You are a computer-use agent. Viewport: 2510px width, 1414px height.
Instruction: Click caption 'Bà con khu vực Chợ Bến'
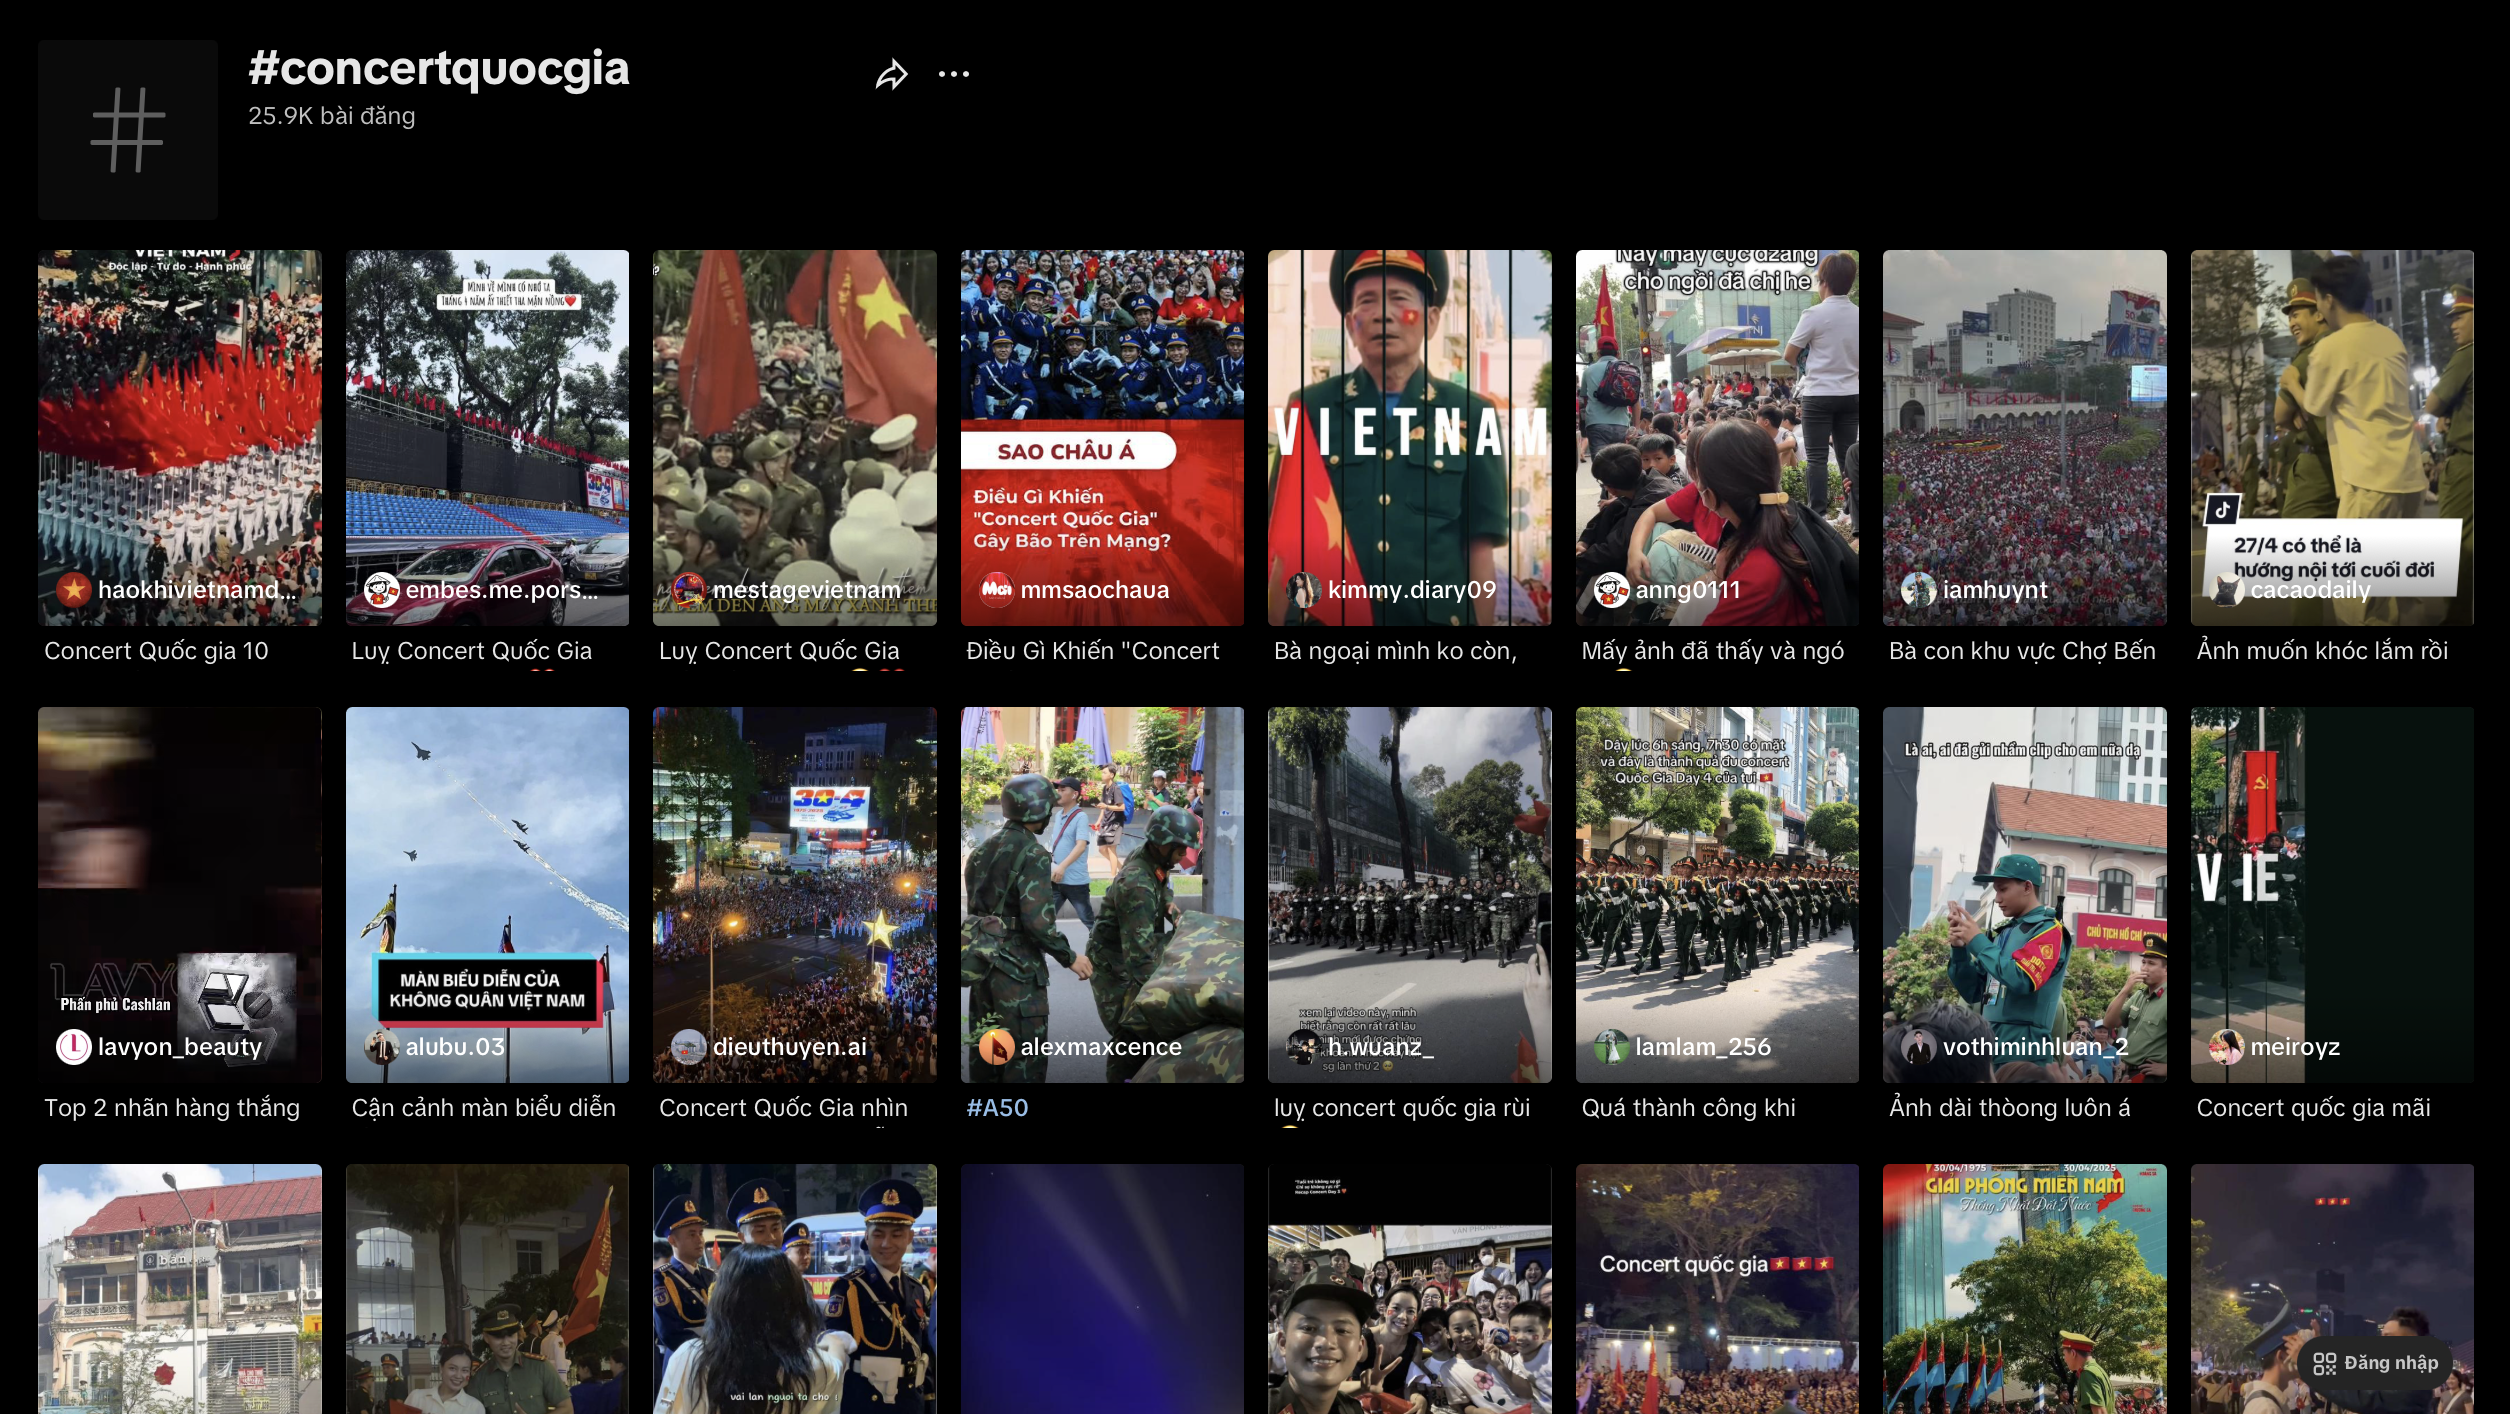tap(2022, 651)
